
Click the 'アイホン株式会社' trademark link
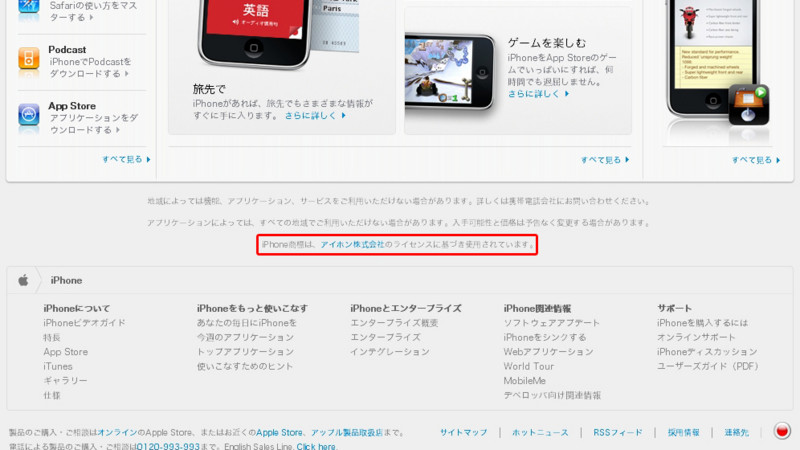click(x=352, y=244)
